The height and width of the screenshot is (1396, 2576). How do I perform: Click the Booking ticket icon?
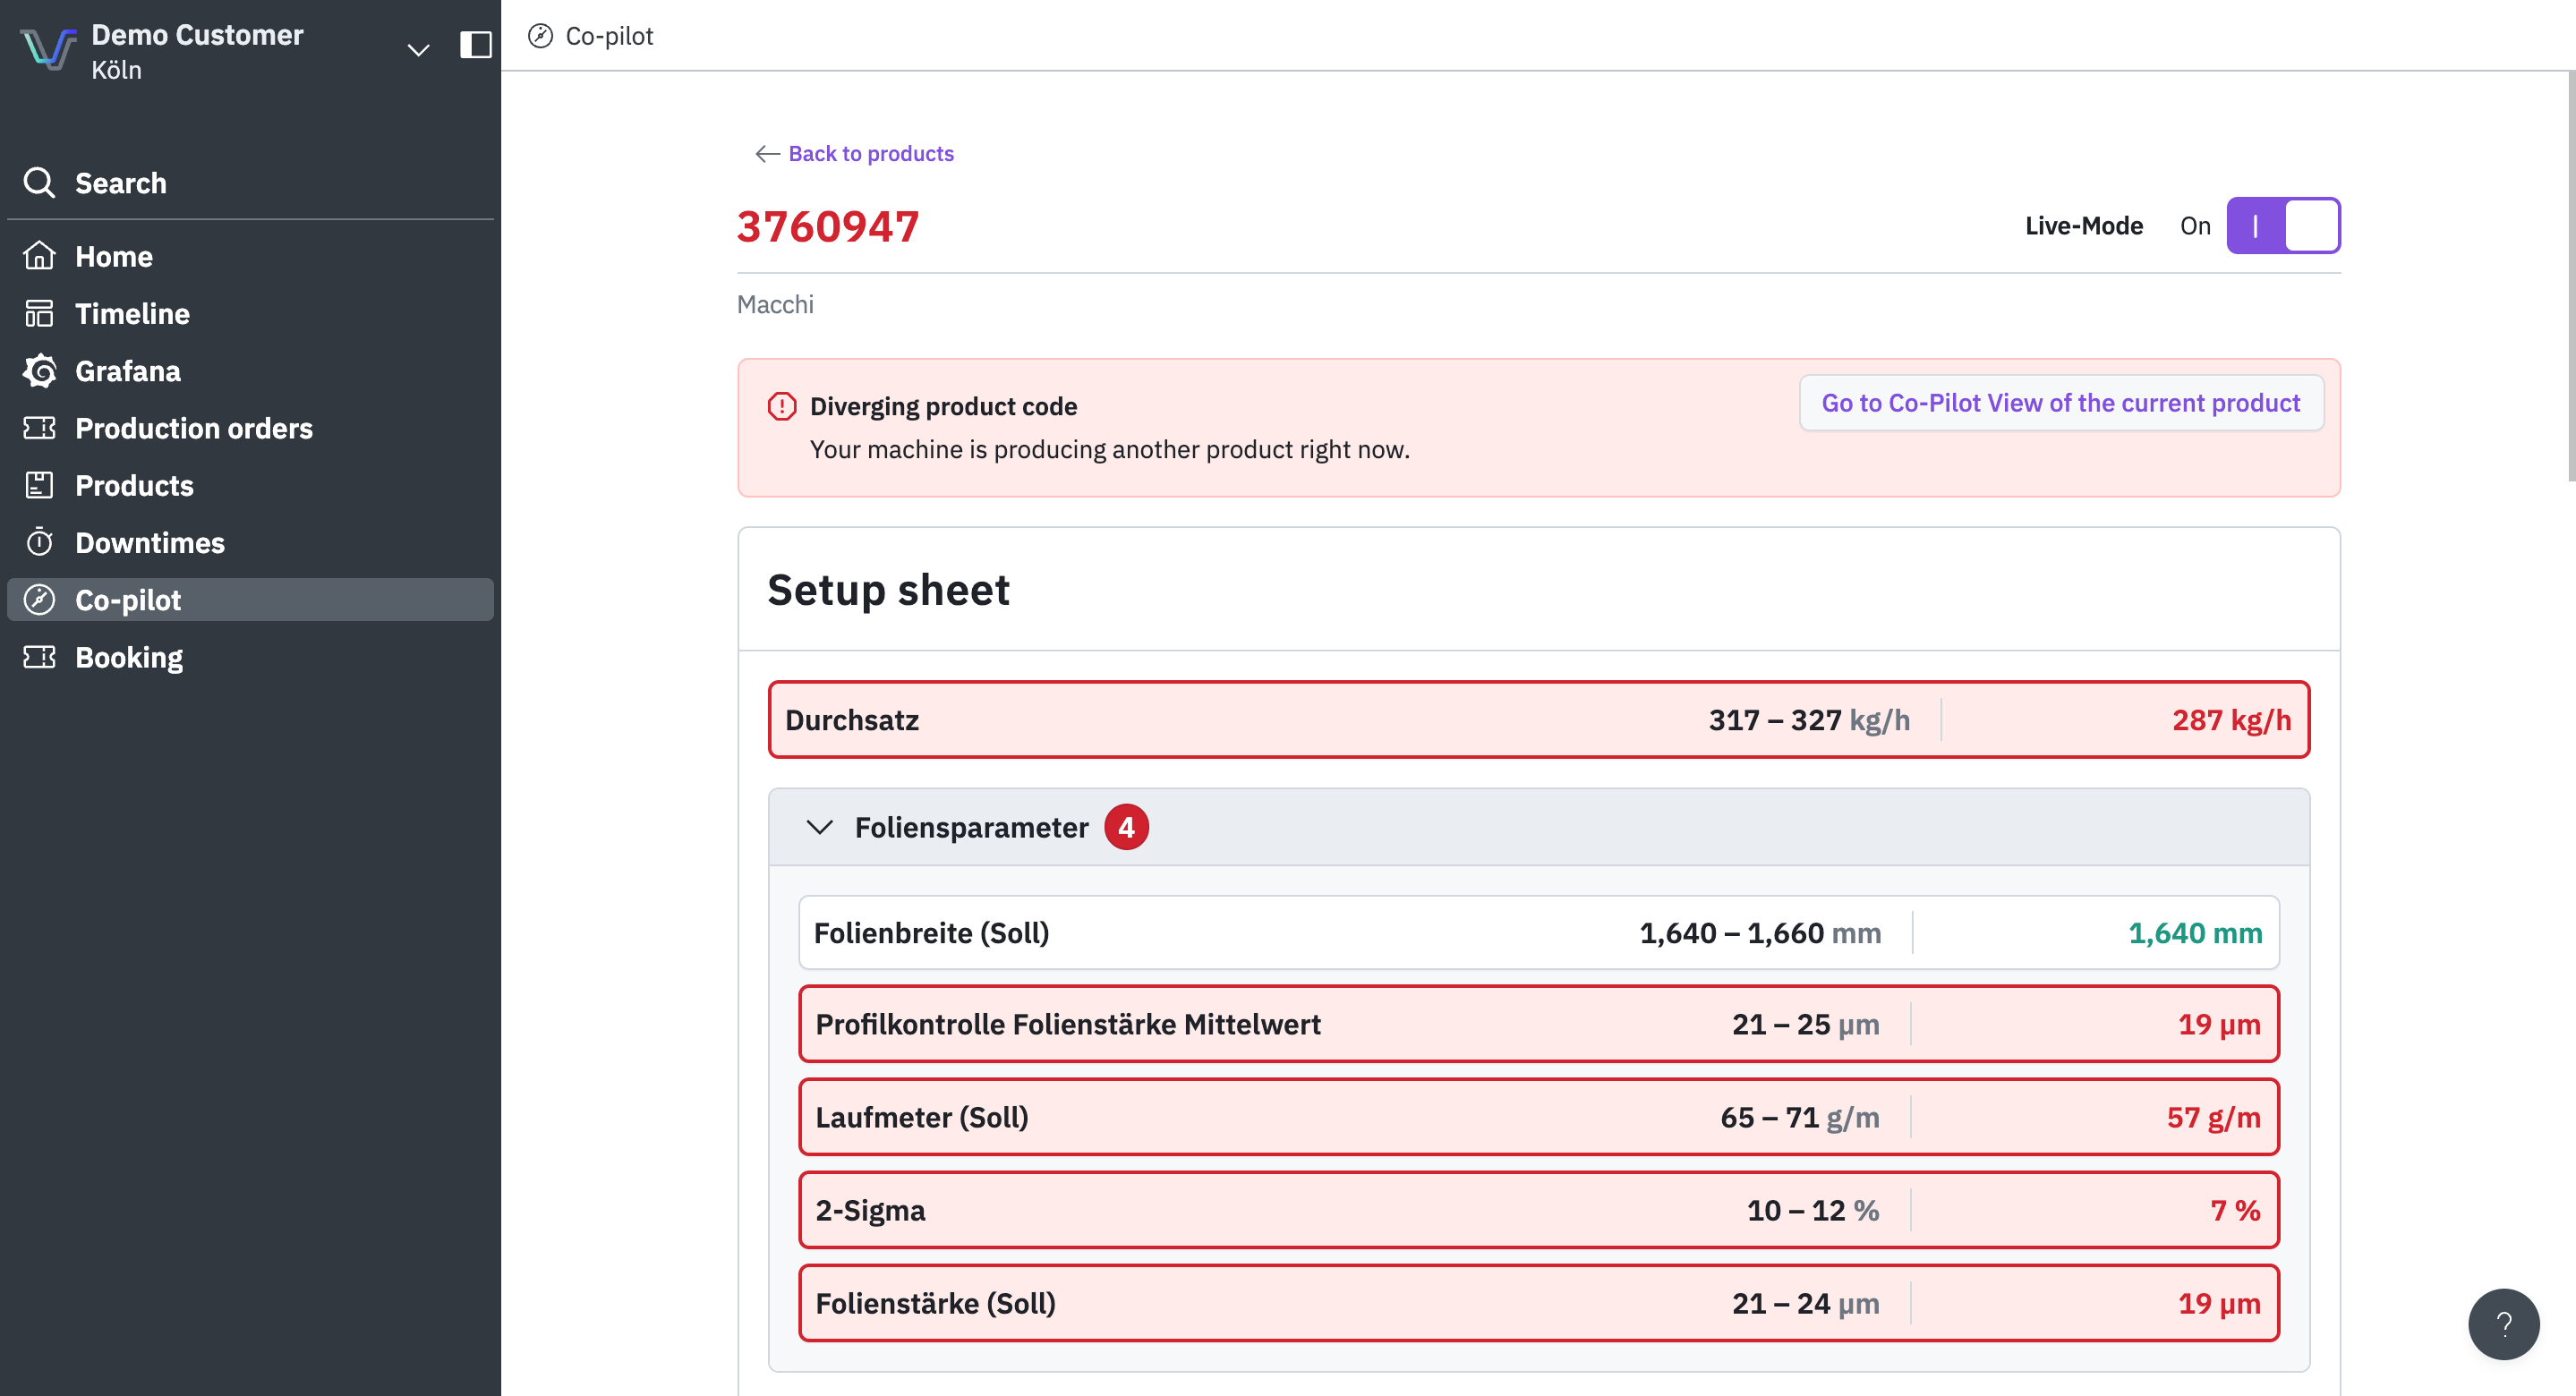pos(39,656)
